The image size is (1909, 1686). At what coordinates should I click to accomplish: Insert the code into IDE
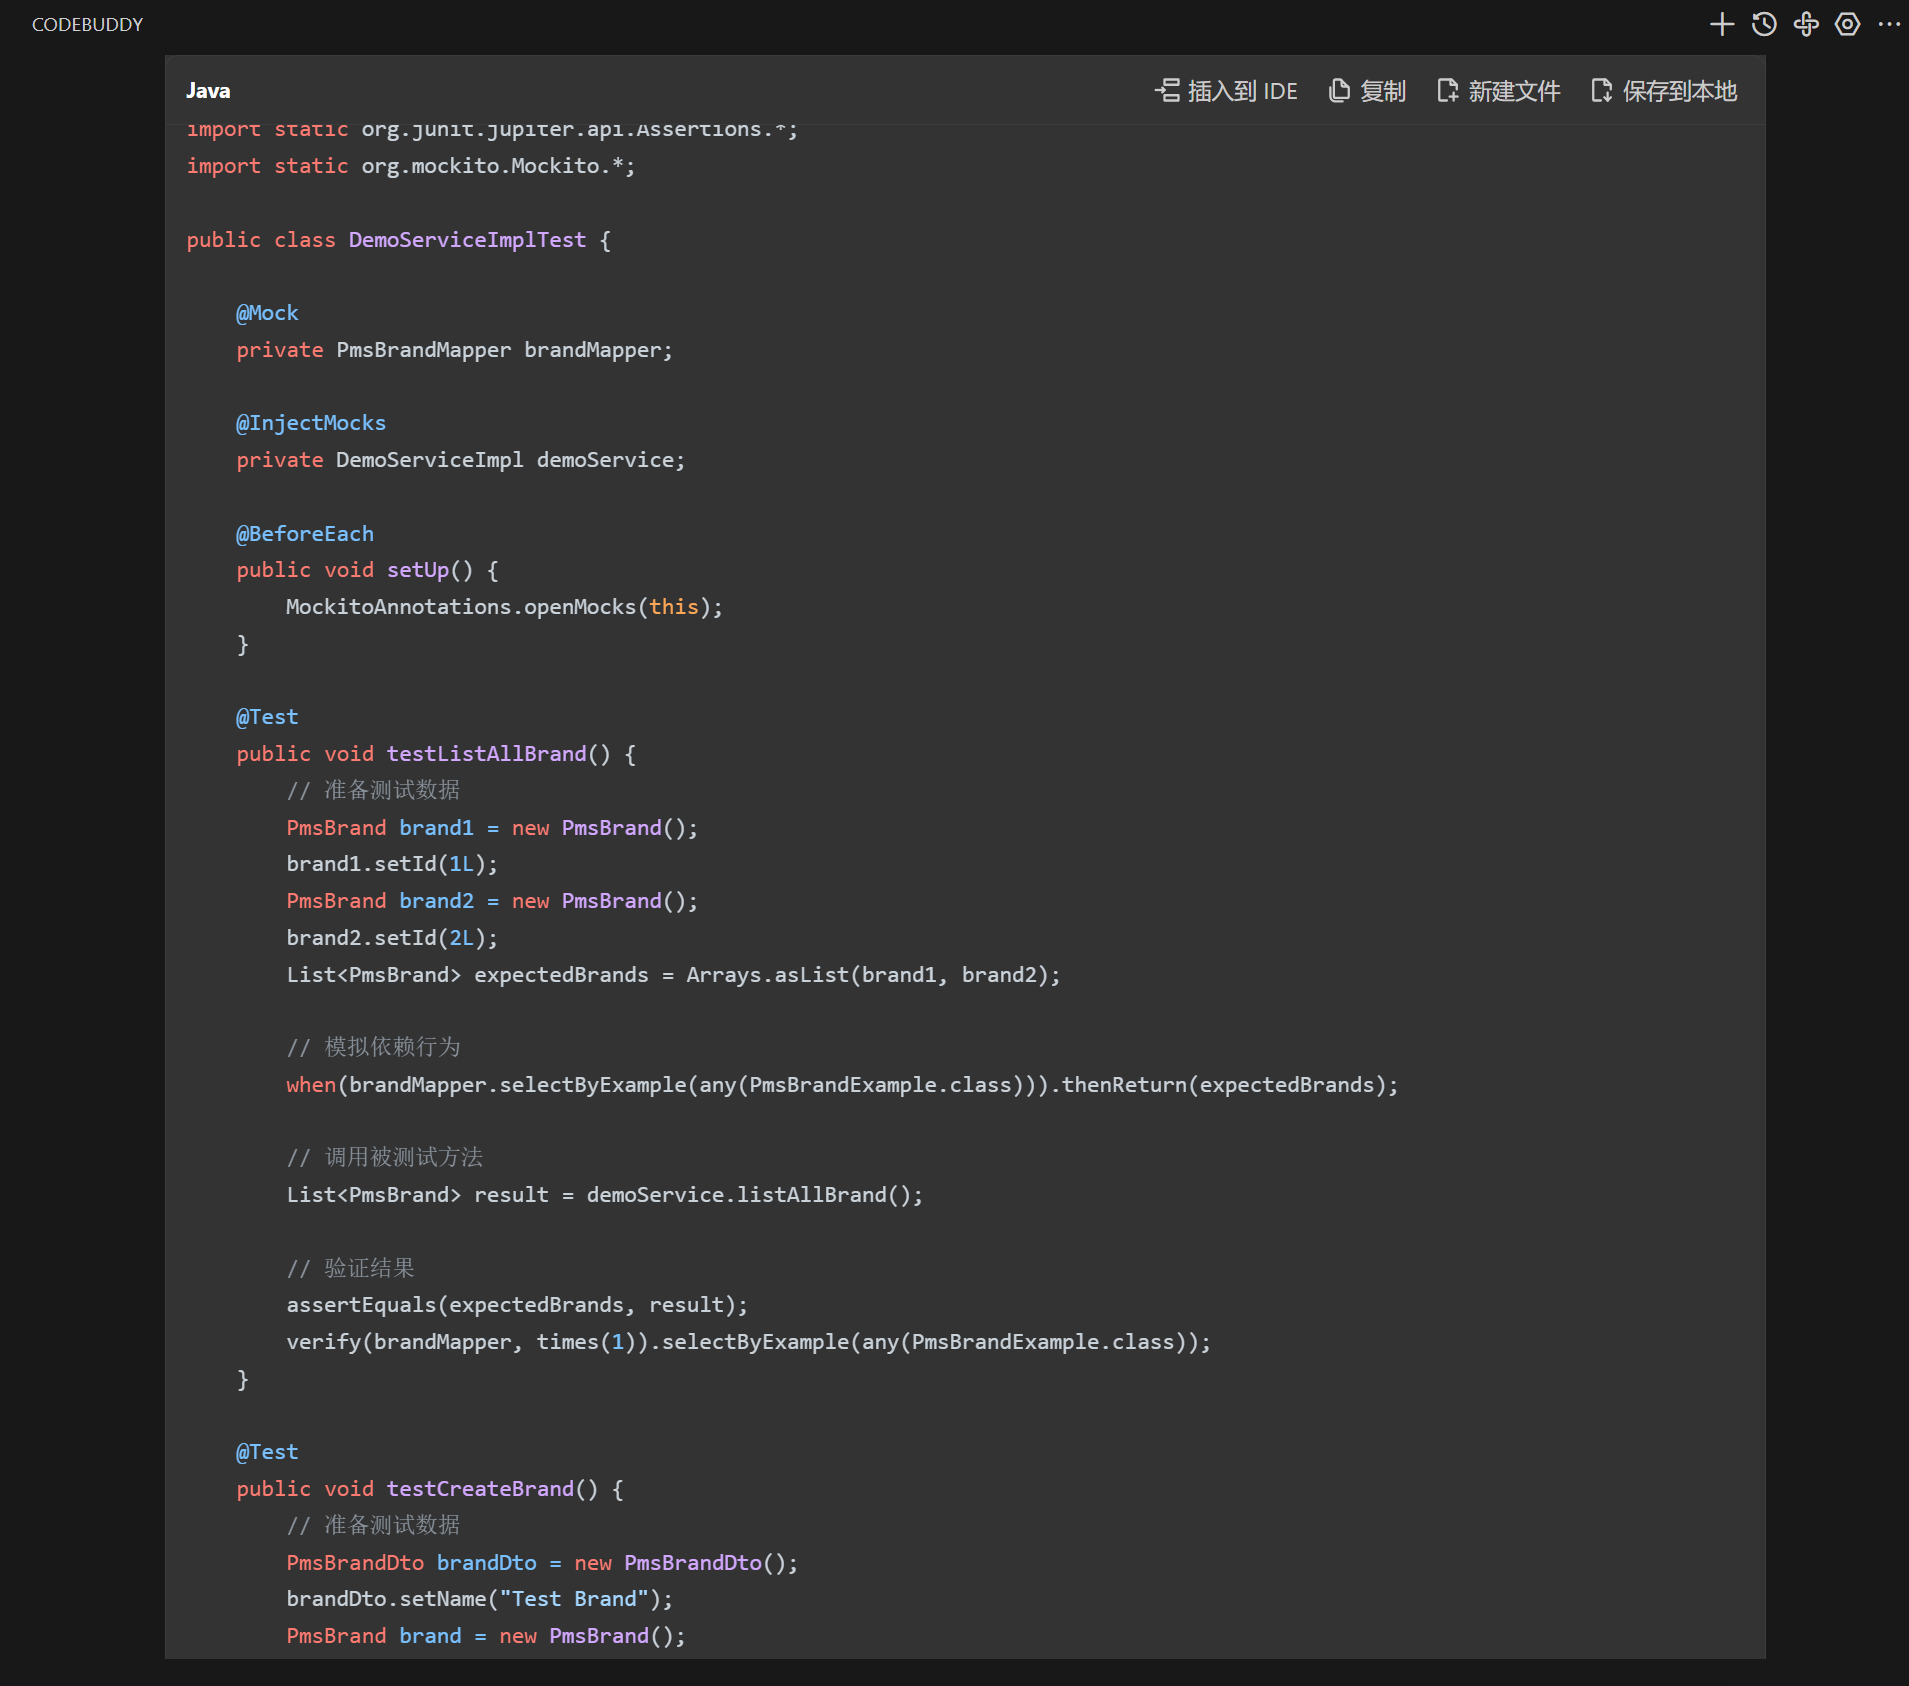(x=1226, y=91)
